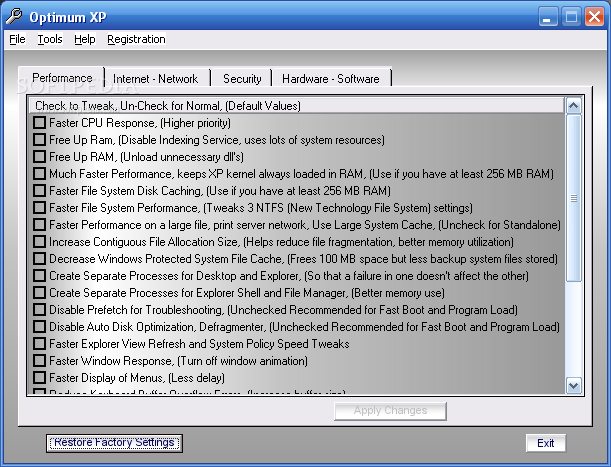Open the Registration menu
This screenshot has width=611, height=467.
pyautogui.click(x=136, y=39)
